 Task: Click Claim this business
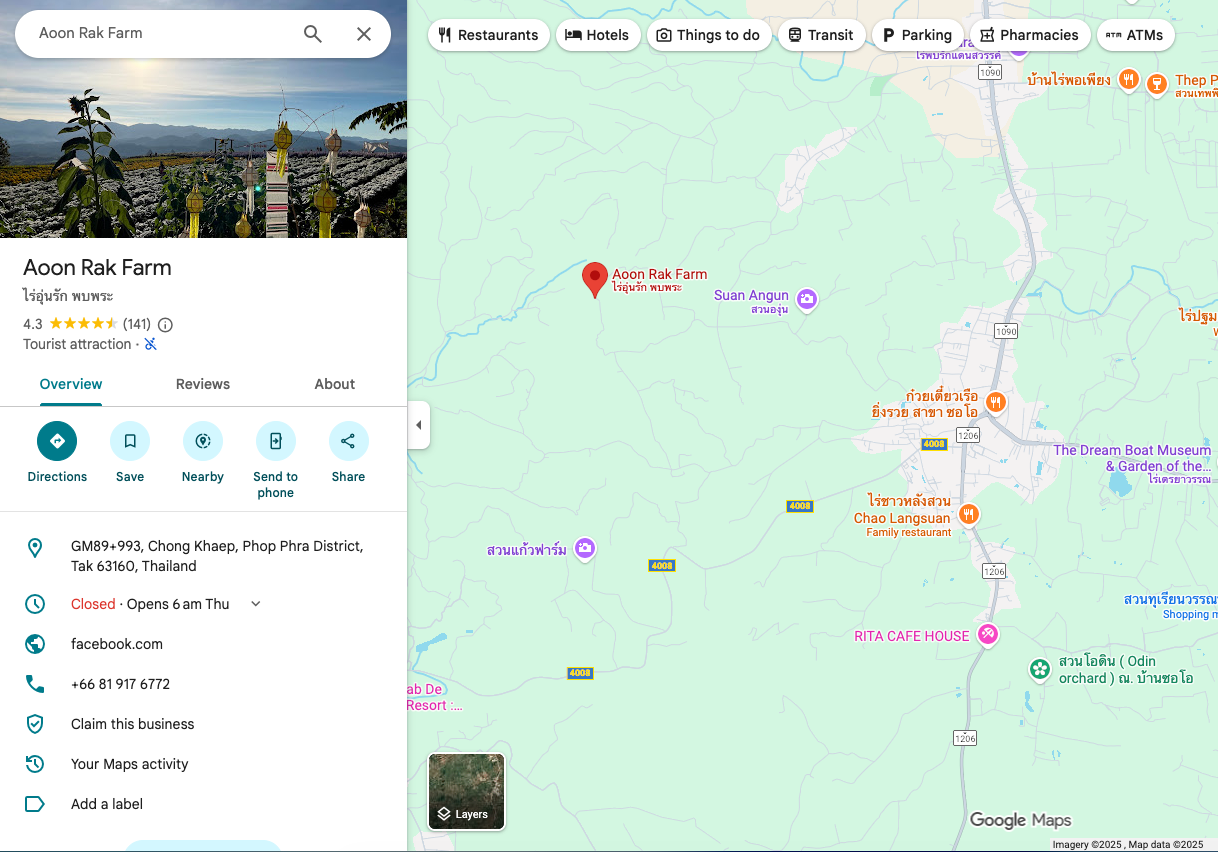pyautogui.click(x=133, y=724)
